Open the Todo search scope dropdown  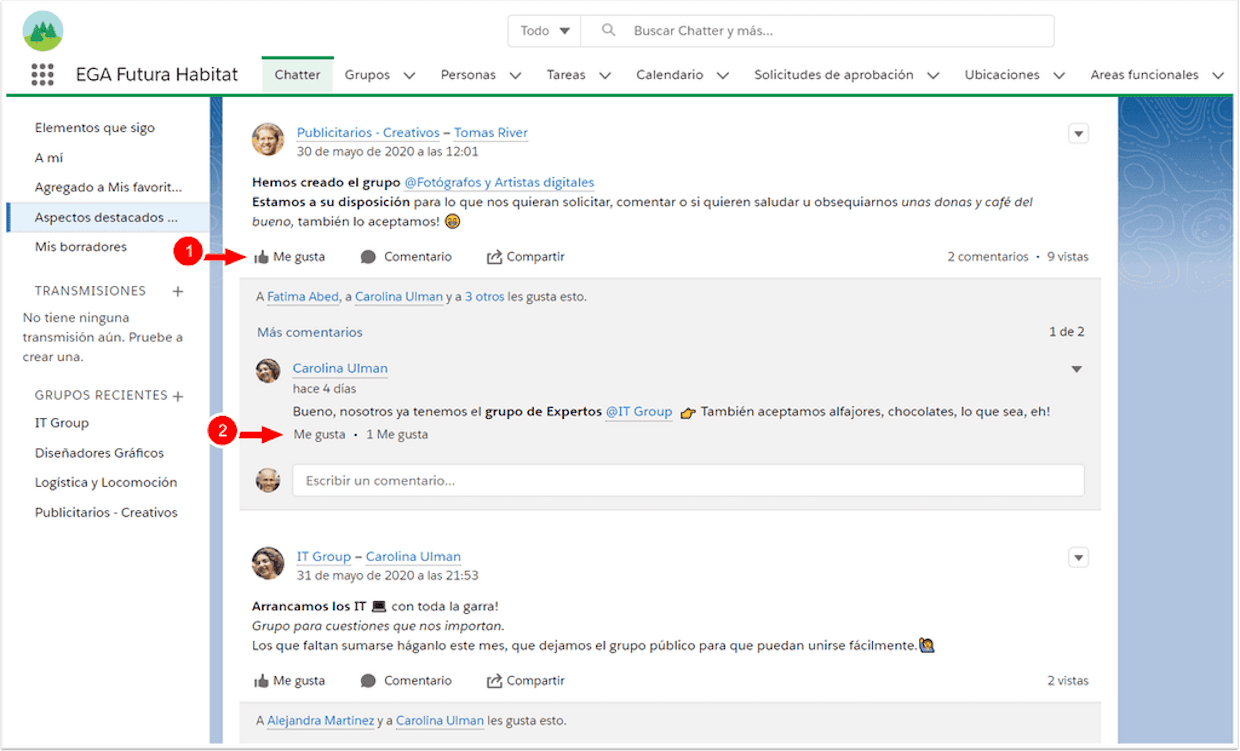click(545, 31)
